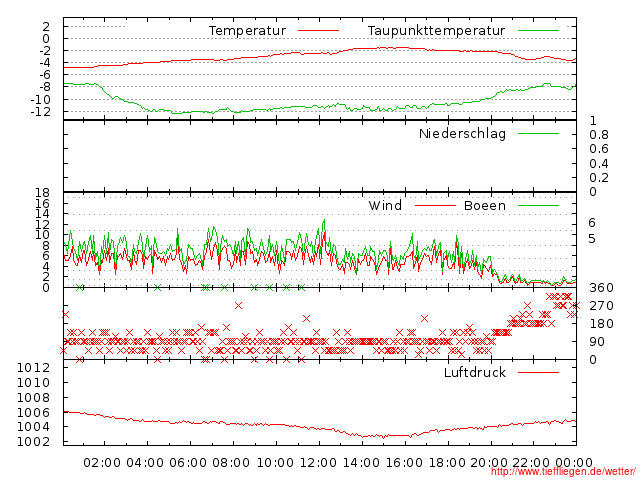640x480 pixels.
Task: Open the tieffliegen.de/wetter link
Action: (x=563, y=472)
